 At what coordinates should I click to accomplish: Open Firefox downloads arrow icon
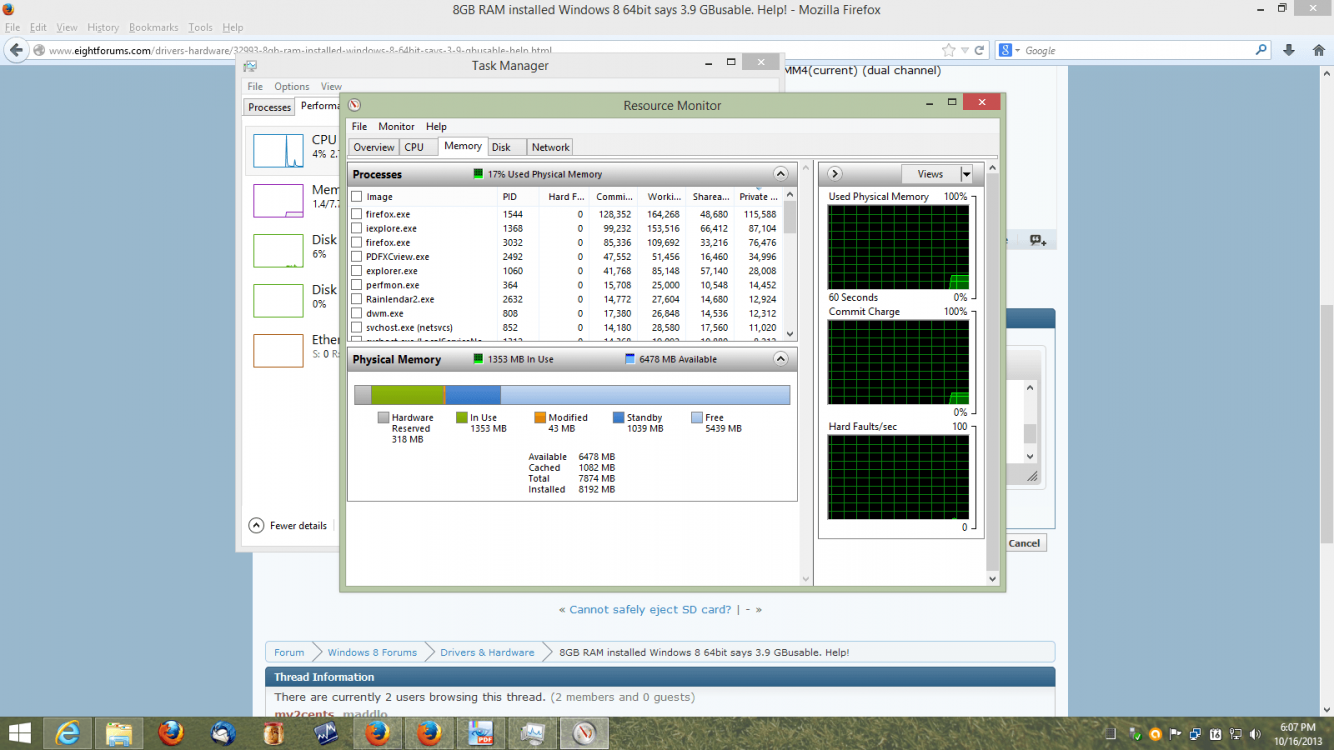click(x=1289, y=50)
